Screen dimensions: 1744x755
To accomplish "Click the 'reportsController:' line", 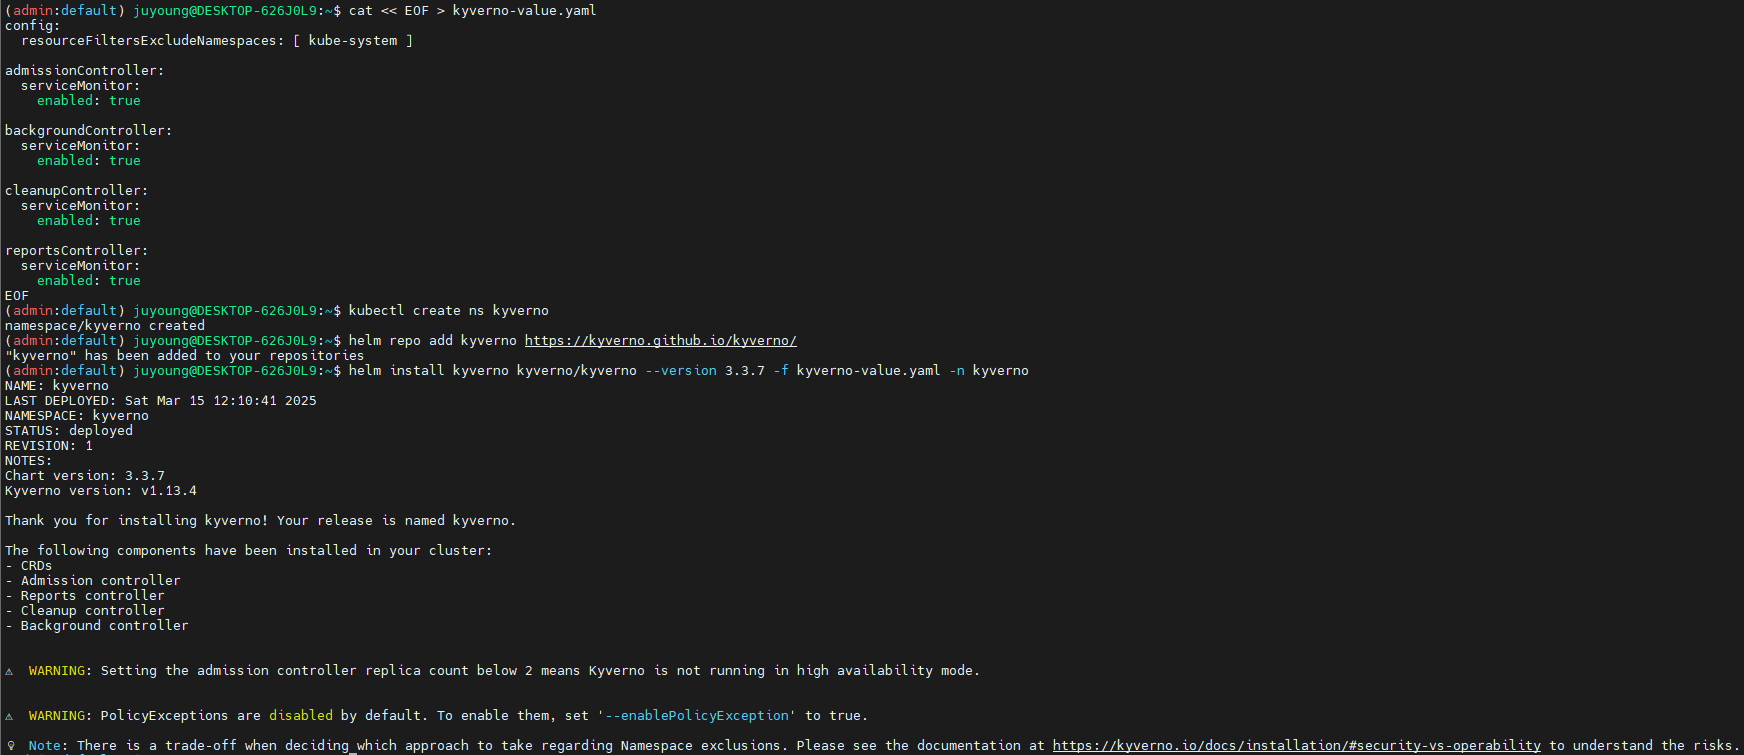I will coord(77,251).
